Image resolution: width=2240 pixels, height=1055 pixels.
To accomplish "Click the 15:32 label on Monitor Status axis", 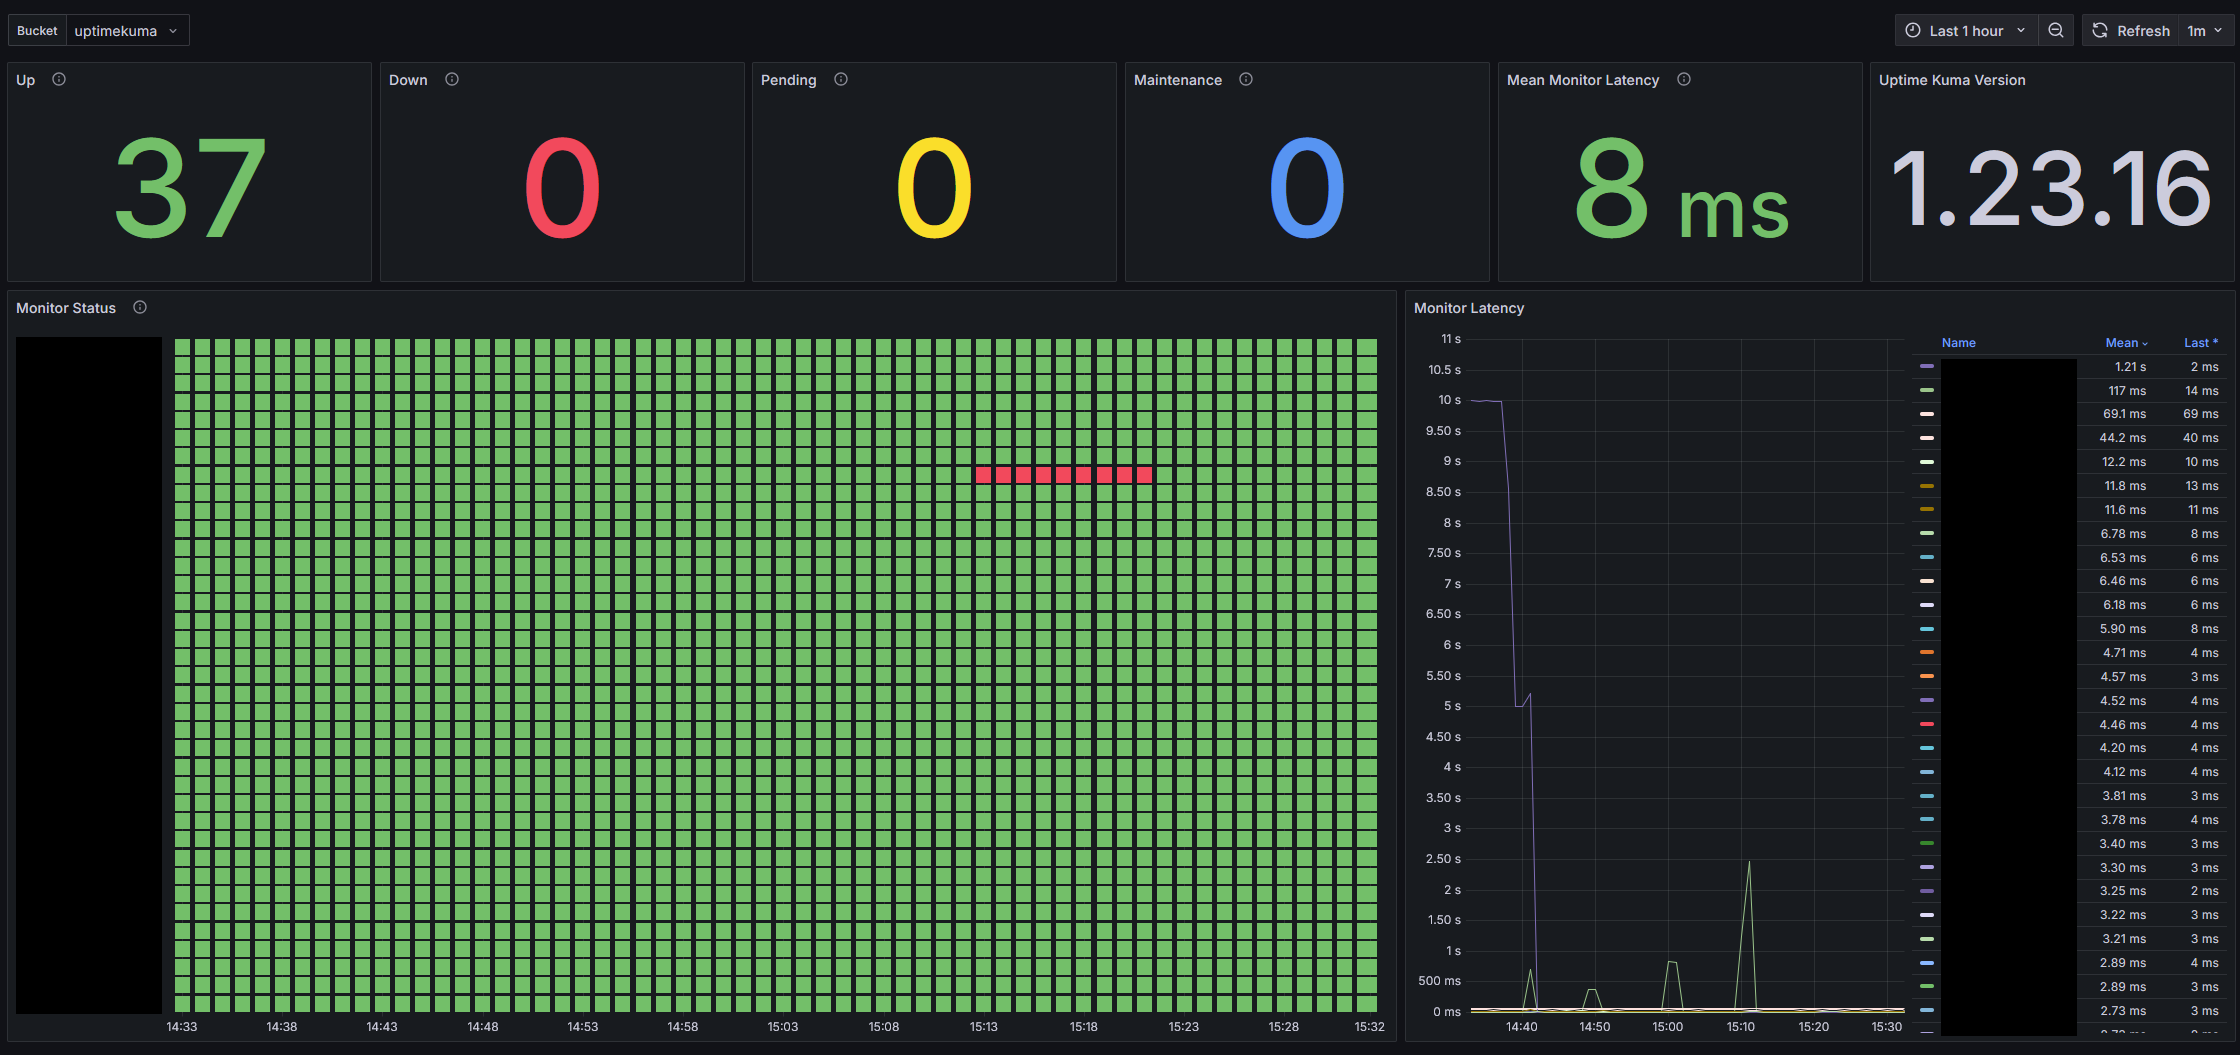I will coord(1370,1027).
